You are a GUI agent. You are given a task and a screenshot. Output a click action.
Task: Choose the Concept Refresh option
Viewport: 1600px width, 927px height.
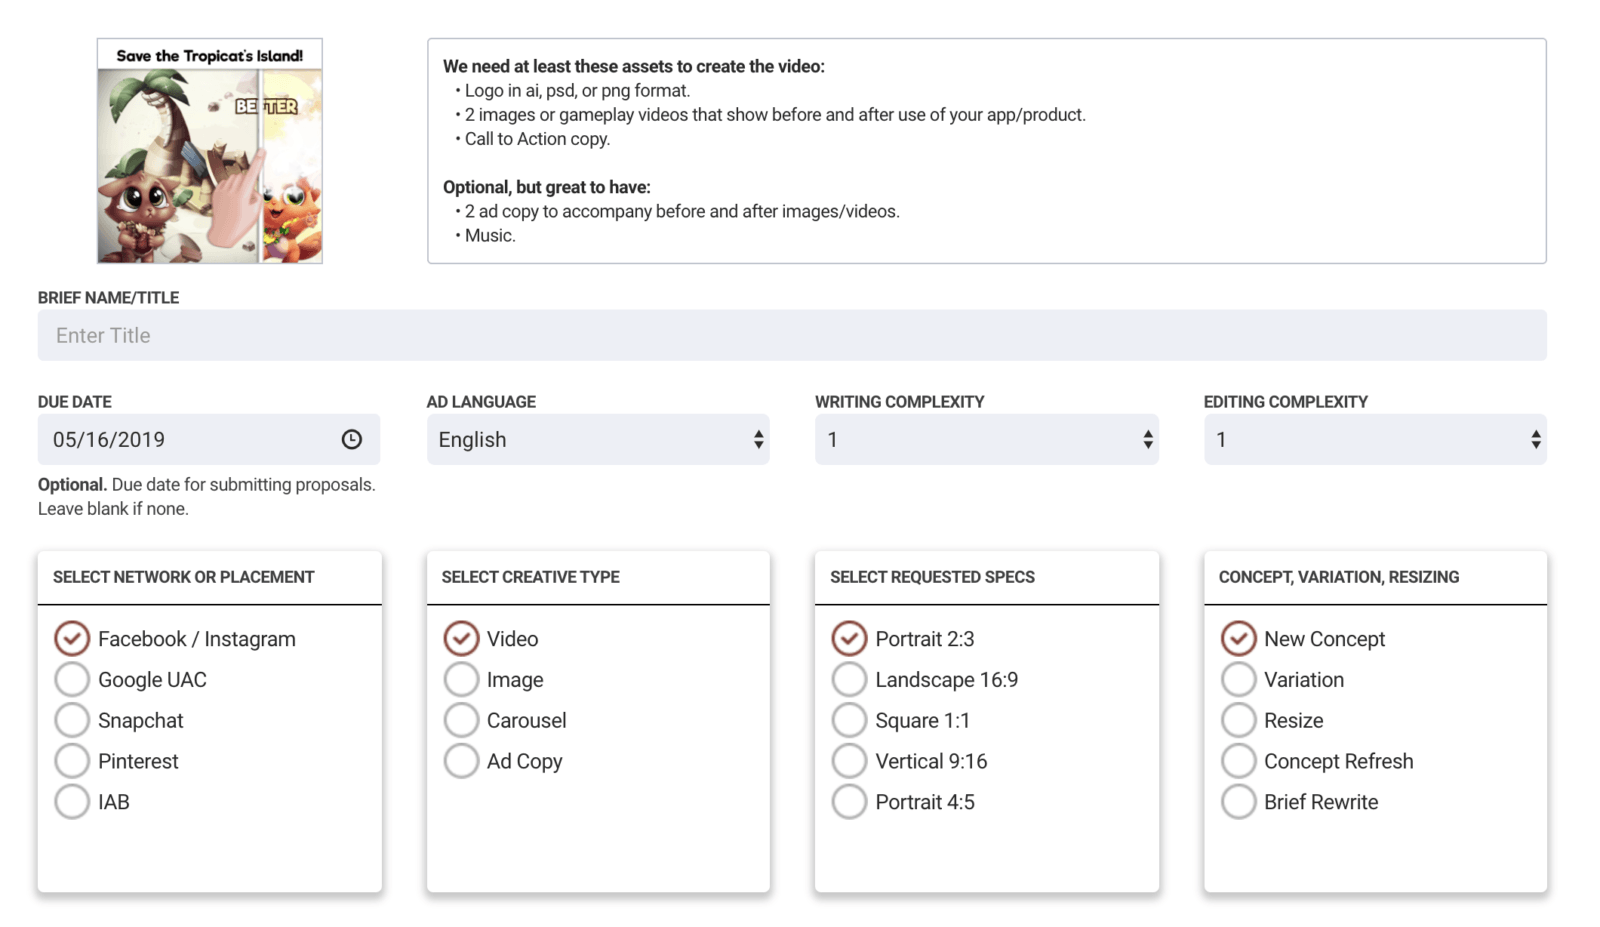pyautogui.click(x=1238, y=761)
